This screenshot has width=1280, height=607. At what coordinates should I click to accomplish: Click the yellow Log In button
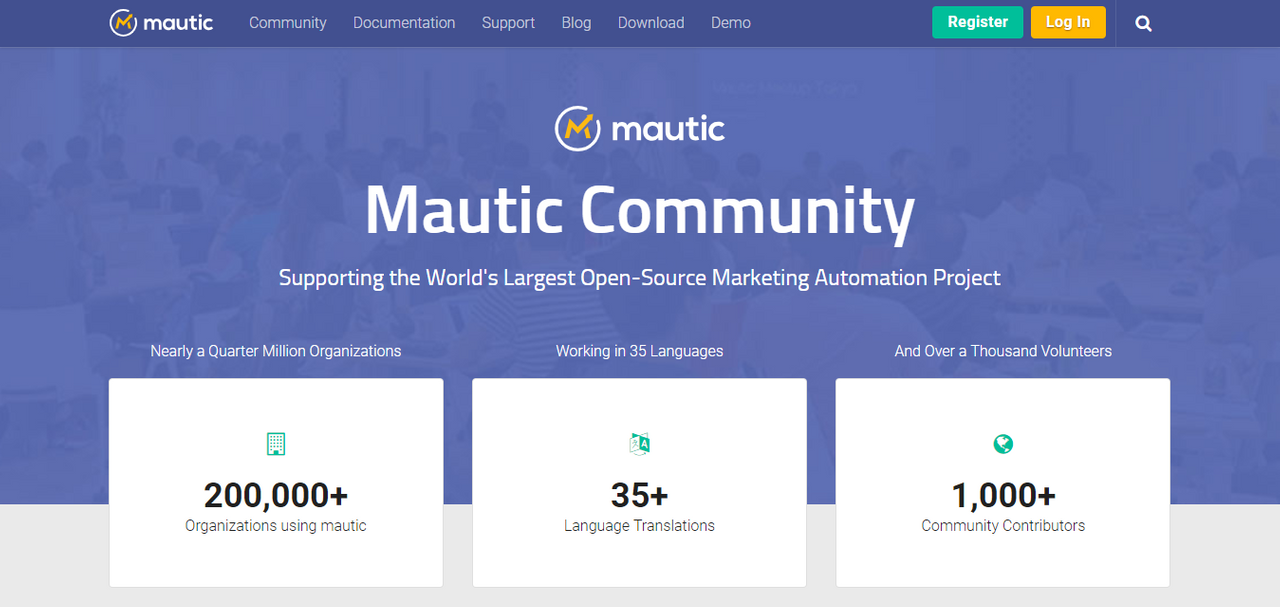(1068, 22)
